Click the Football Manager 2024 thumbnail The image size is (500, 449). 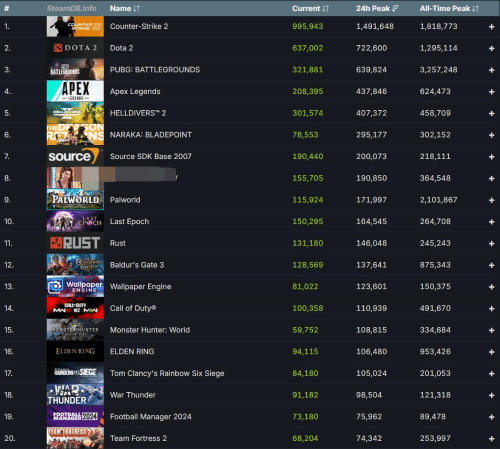75,416
